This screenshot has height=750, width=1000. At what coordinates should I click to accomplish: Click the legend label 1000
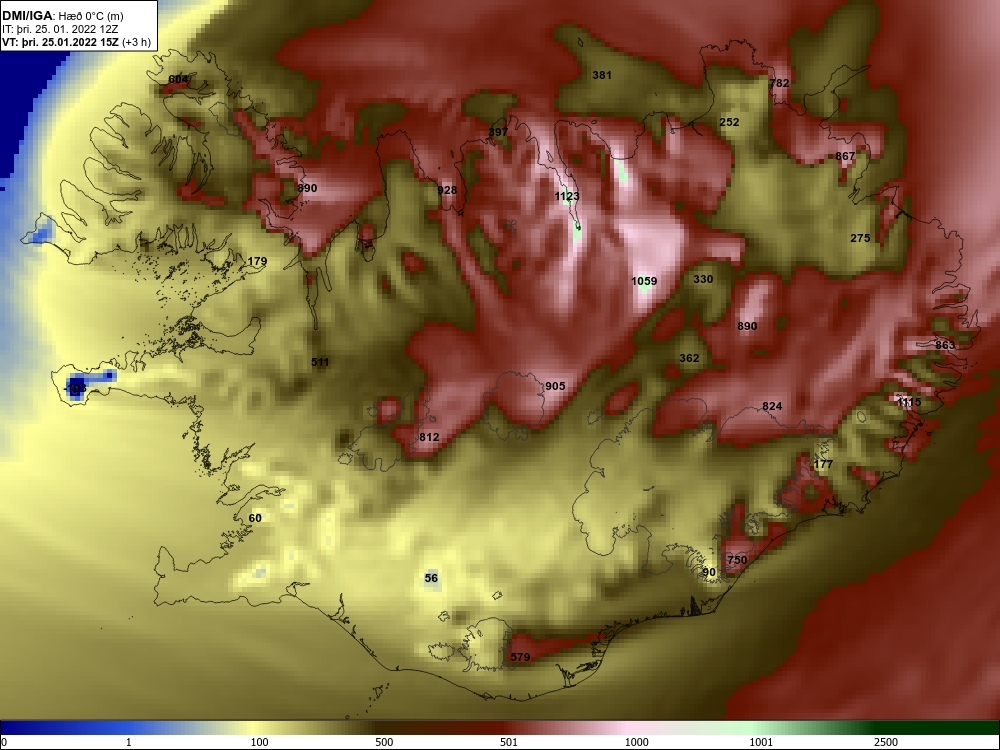[637, 742]
